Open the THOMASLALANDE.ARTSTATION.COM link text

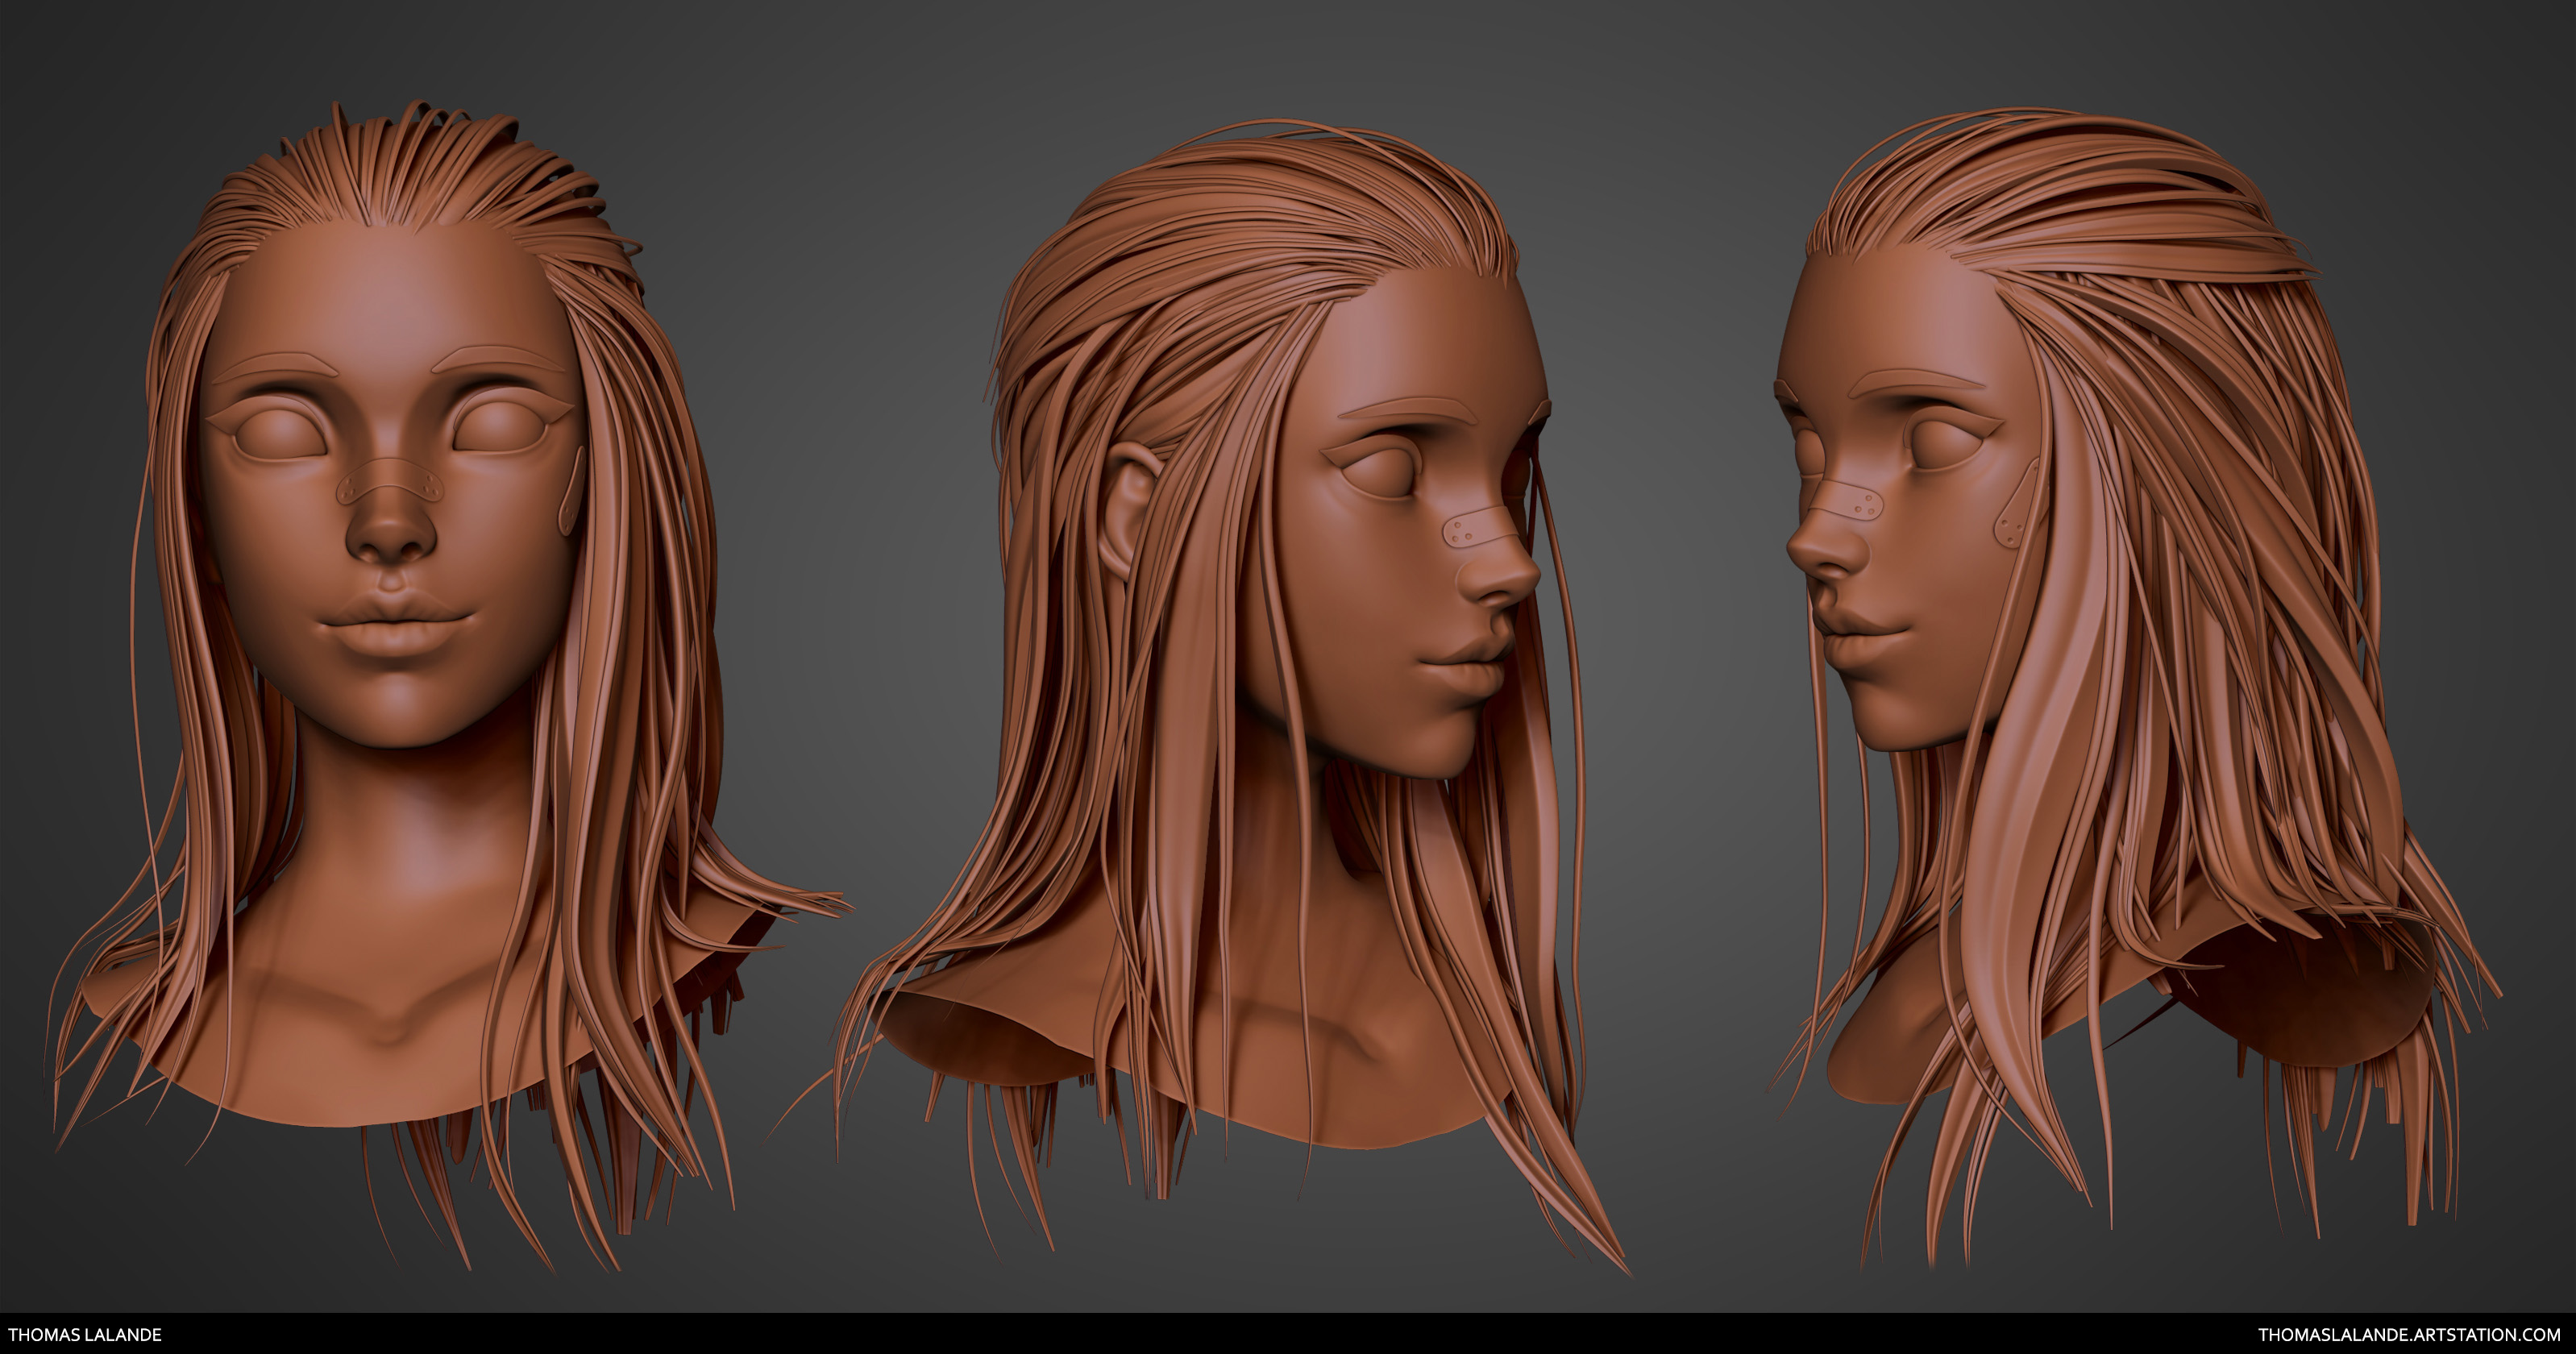[x=2409, y=1334]
